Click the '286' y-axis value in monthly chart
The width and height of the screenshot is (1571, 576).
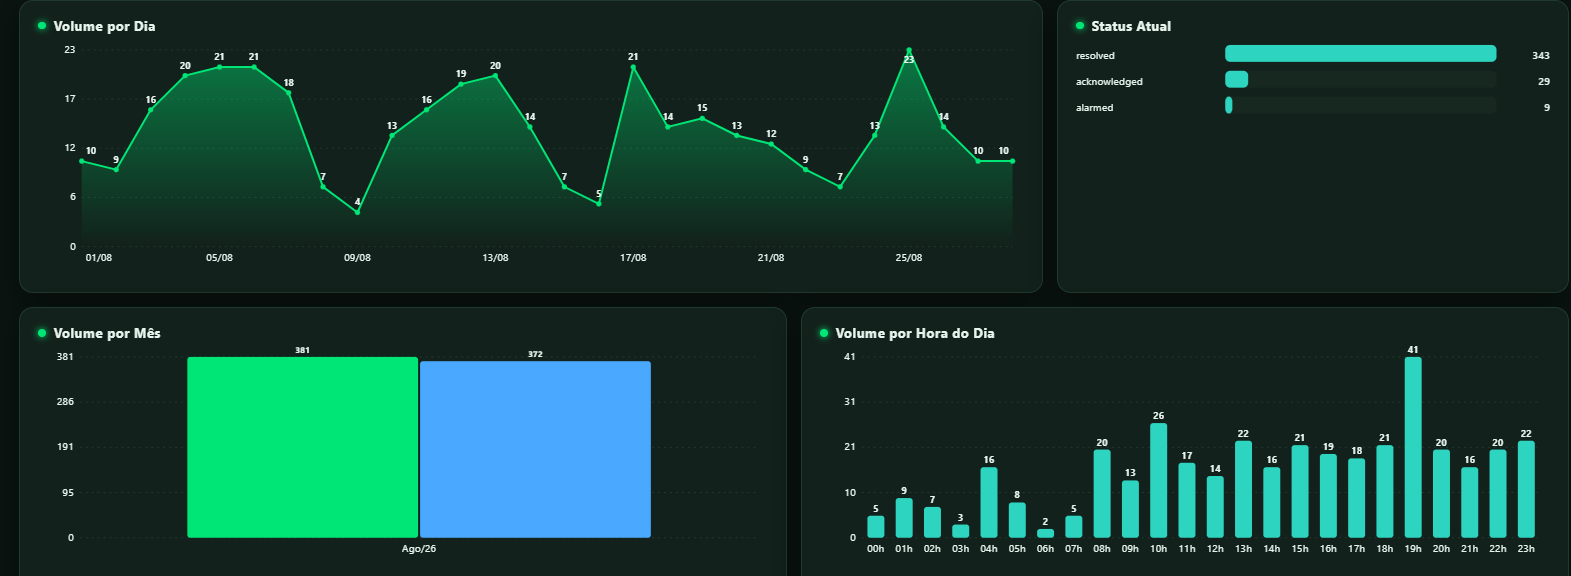pos(65,402)
